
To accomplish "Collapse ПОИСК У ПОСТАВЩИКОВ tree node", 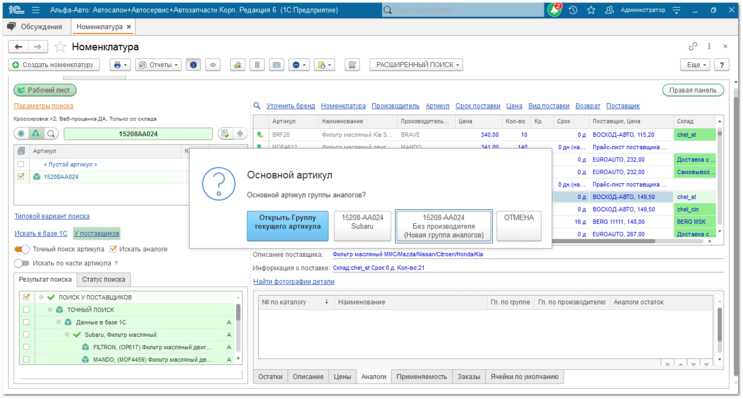I will click(41, 297).
